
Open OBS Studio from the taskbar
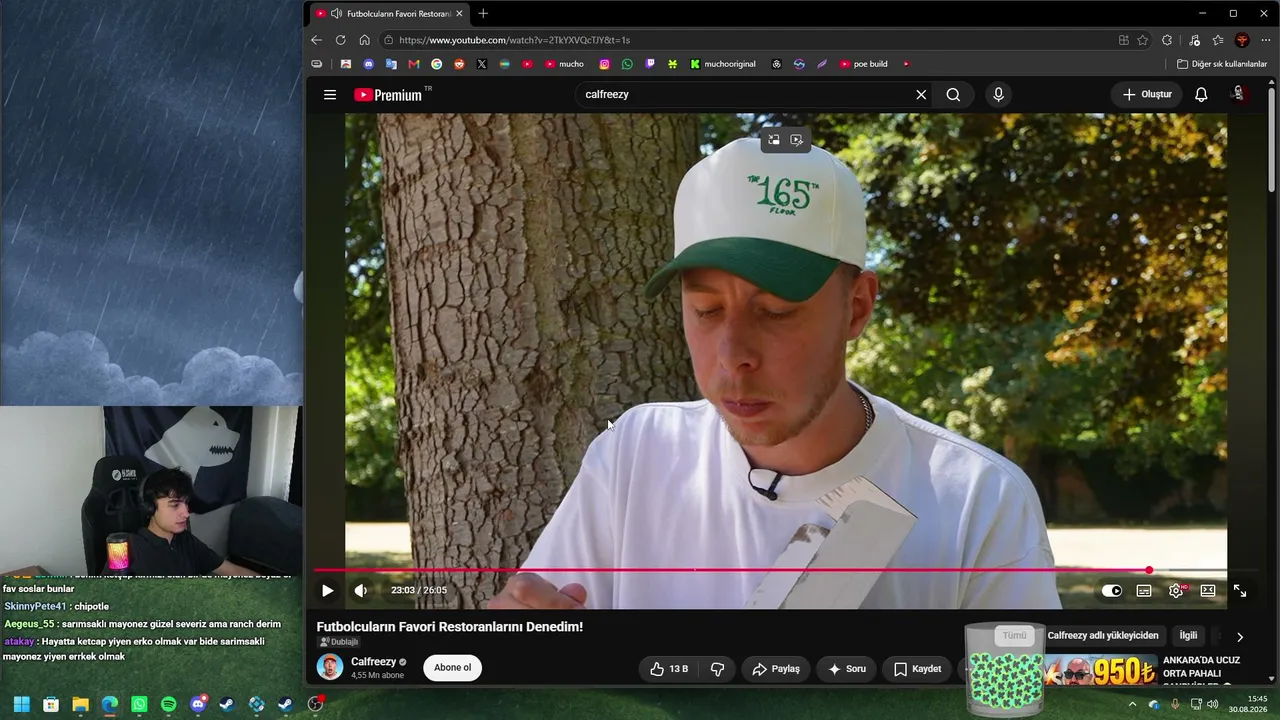pyautogui.click(x=315, y=705)
